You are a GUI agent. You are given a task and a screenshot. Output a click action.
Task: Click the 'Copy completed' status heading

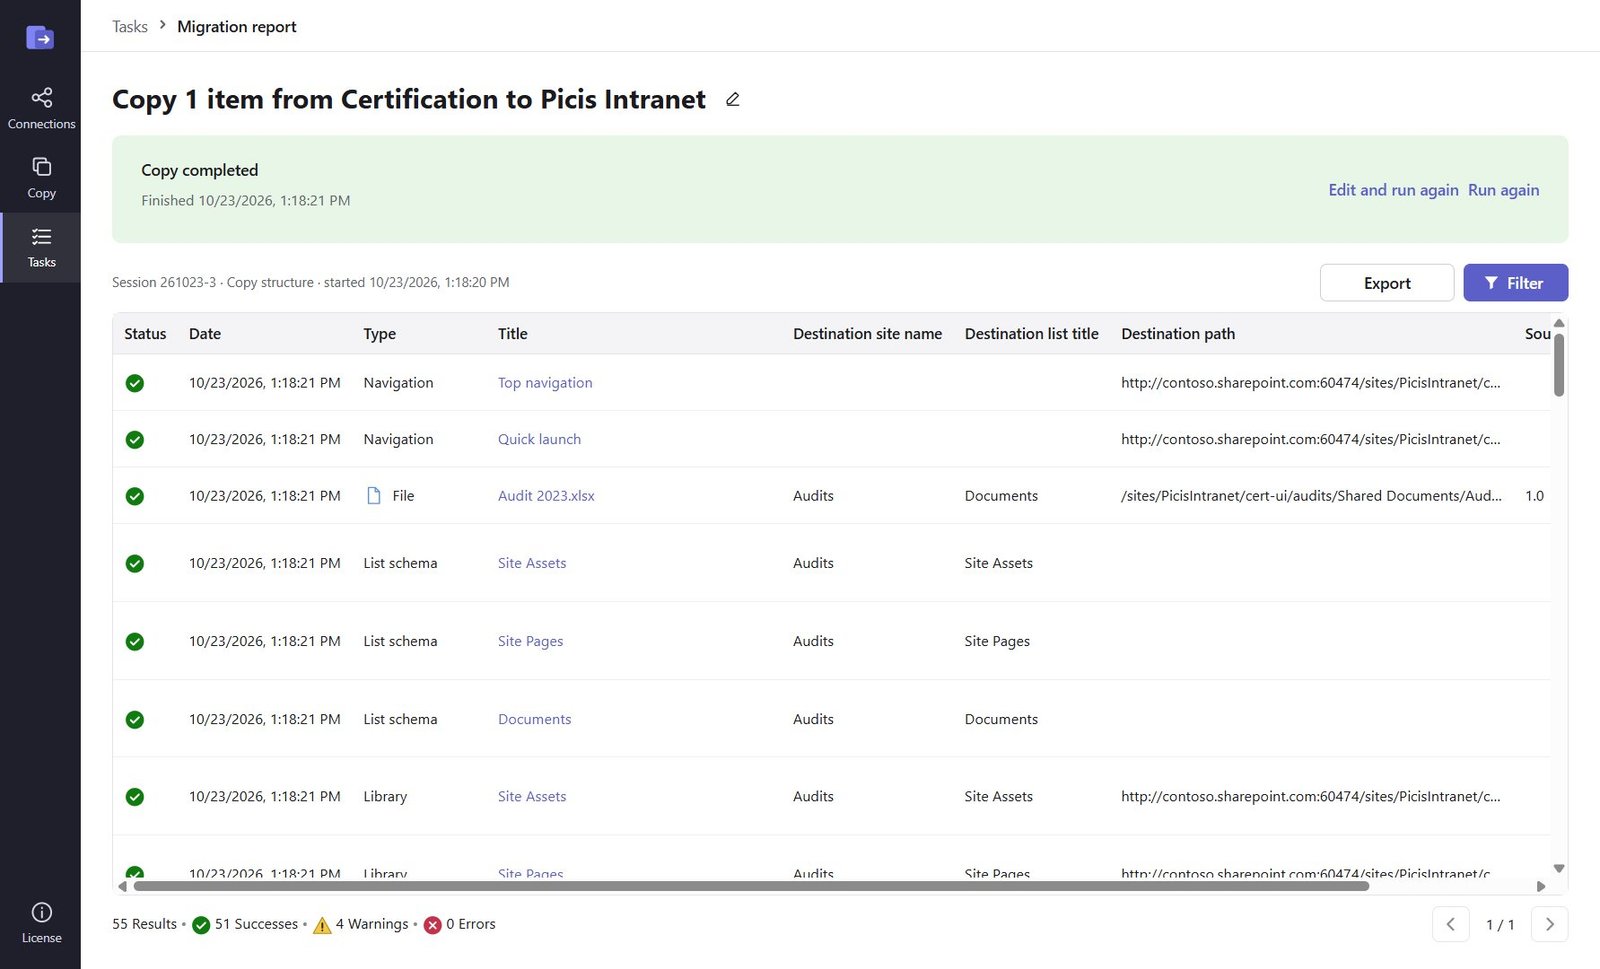click(200, 170)
